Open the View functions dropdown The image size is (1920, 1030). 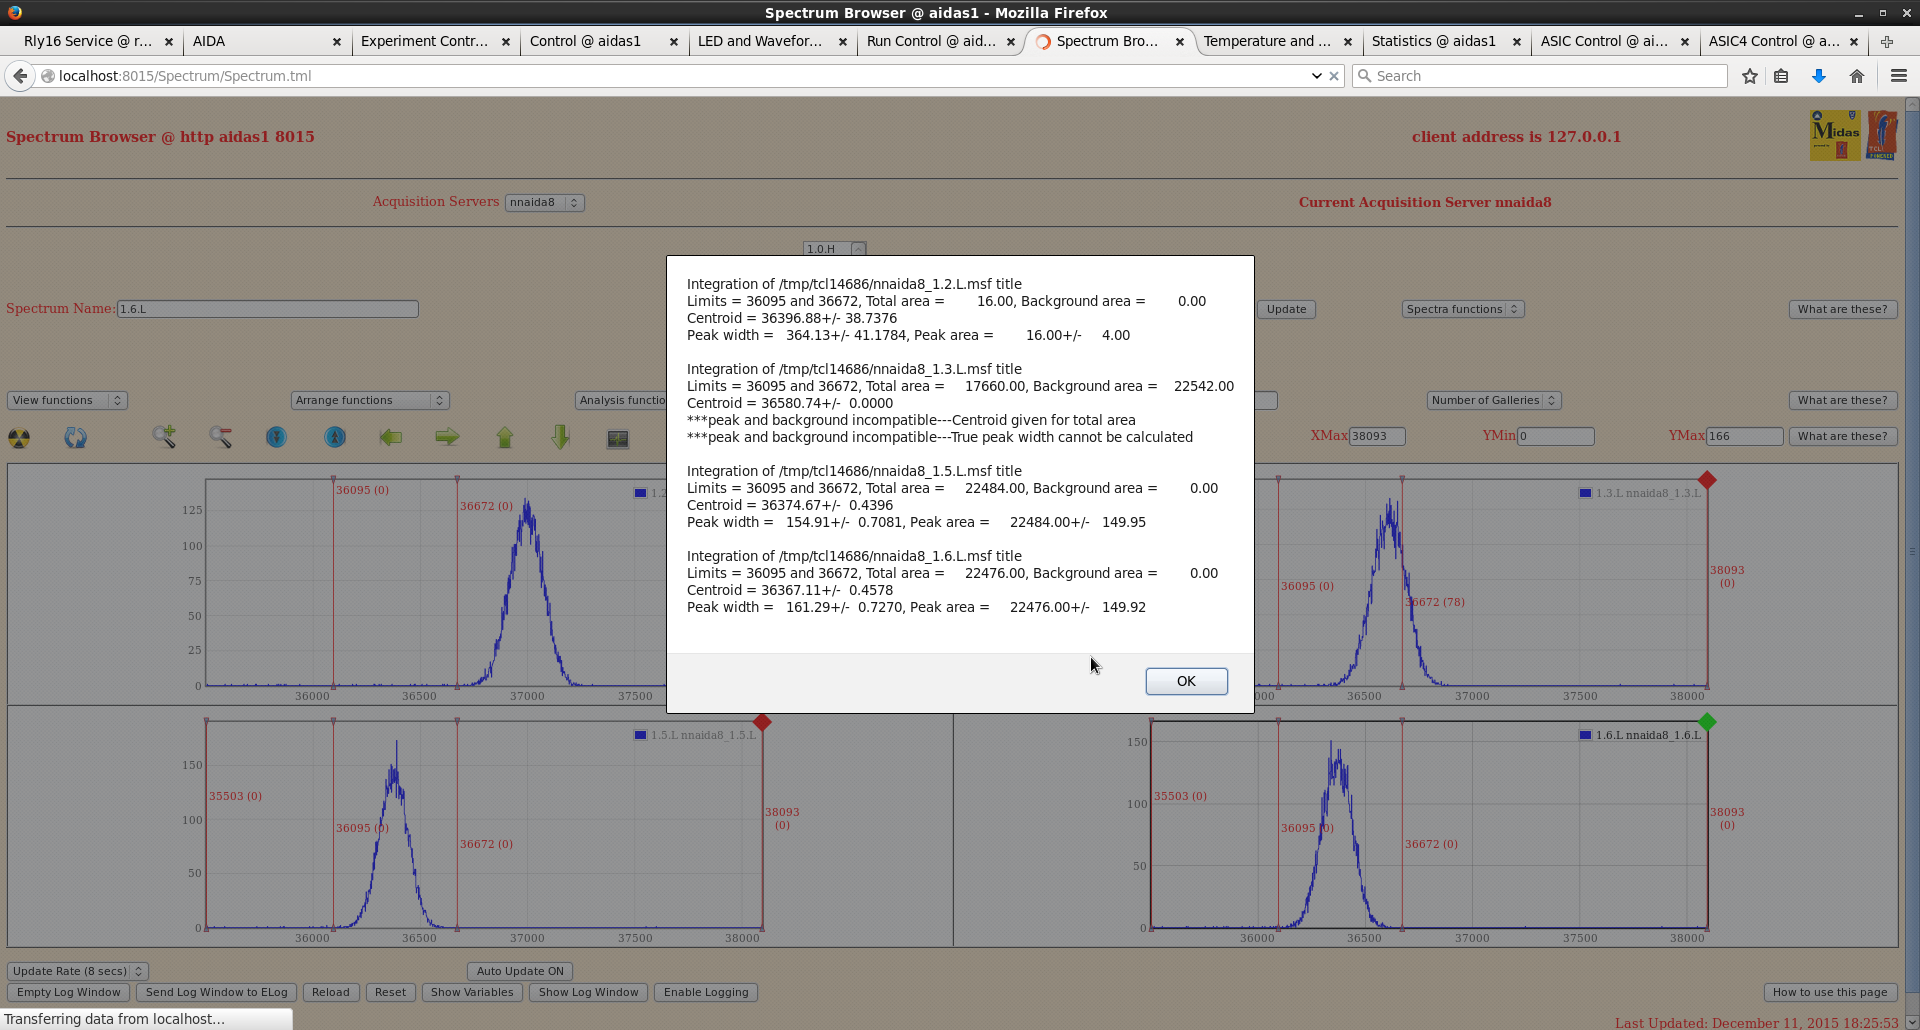pyautogui.click(x=68, y=401)
